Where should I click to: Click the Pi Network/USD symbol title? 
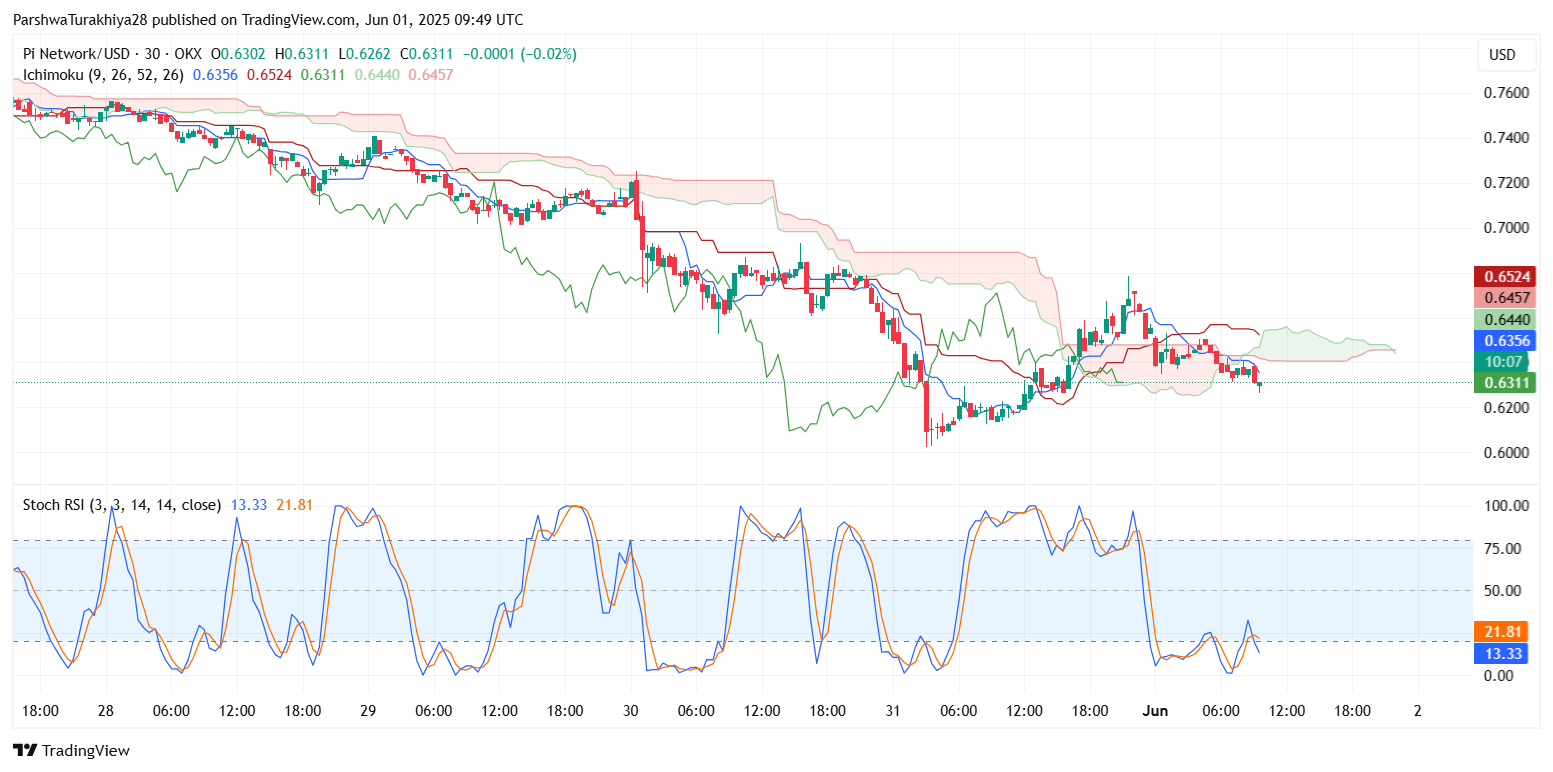tap(75, 54)
